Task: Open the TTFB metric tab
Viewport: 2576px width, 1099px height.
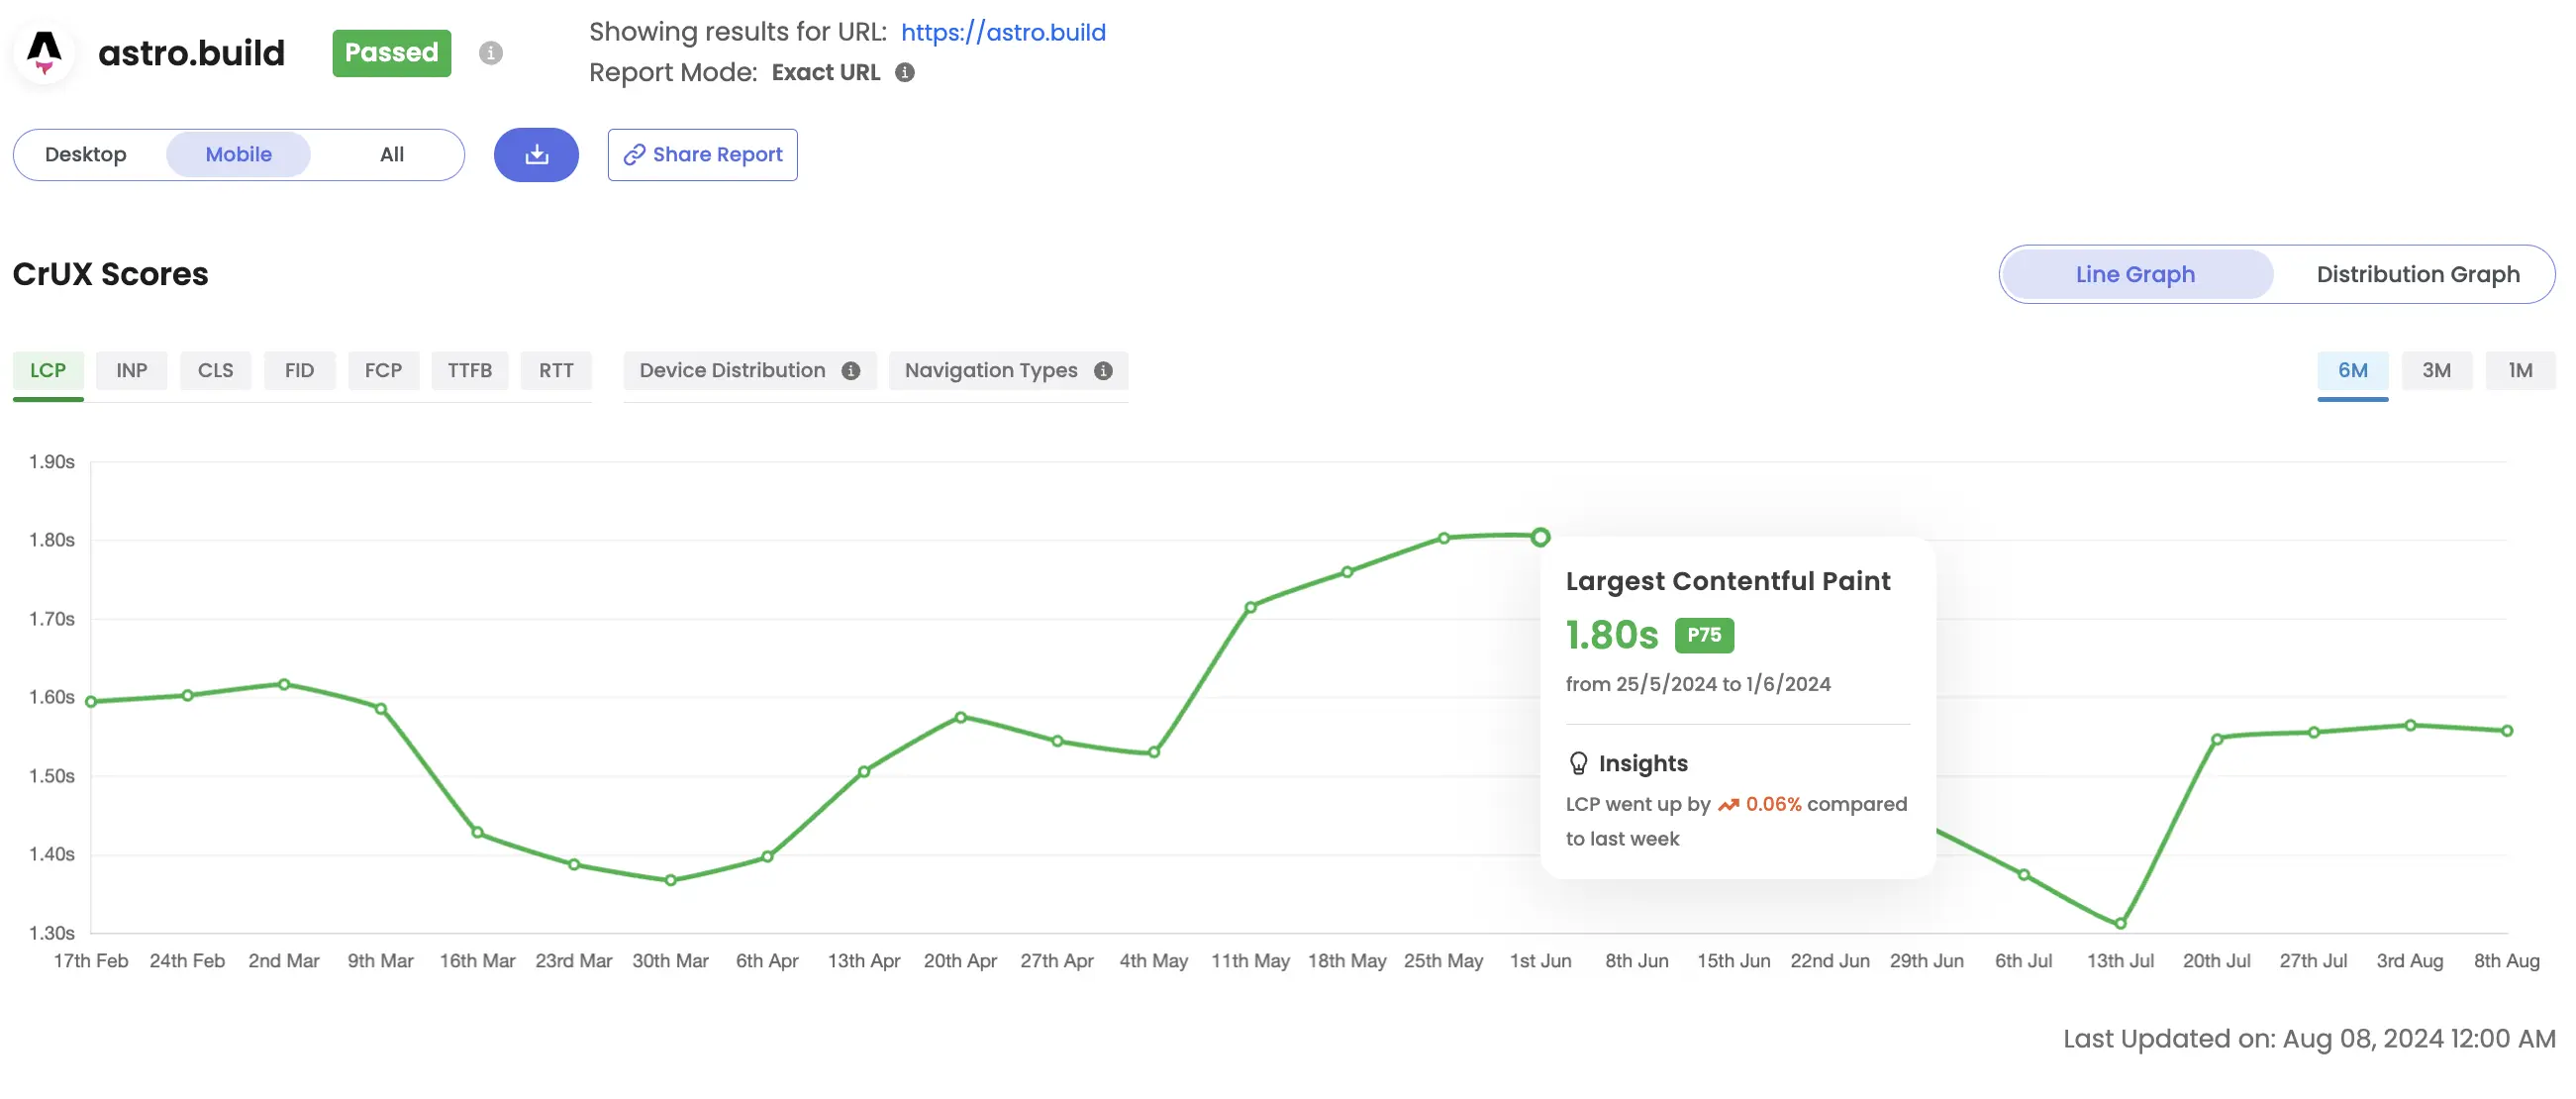Action: point(470,371)
